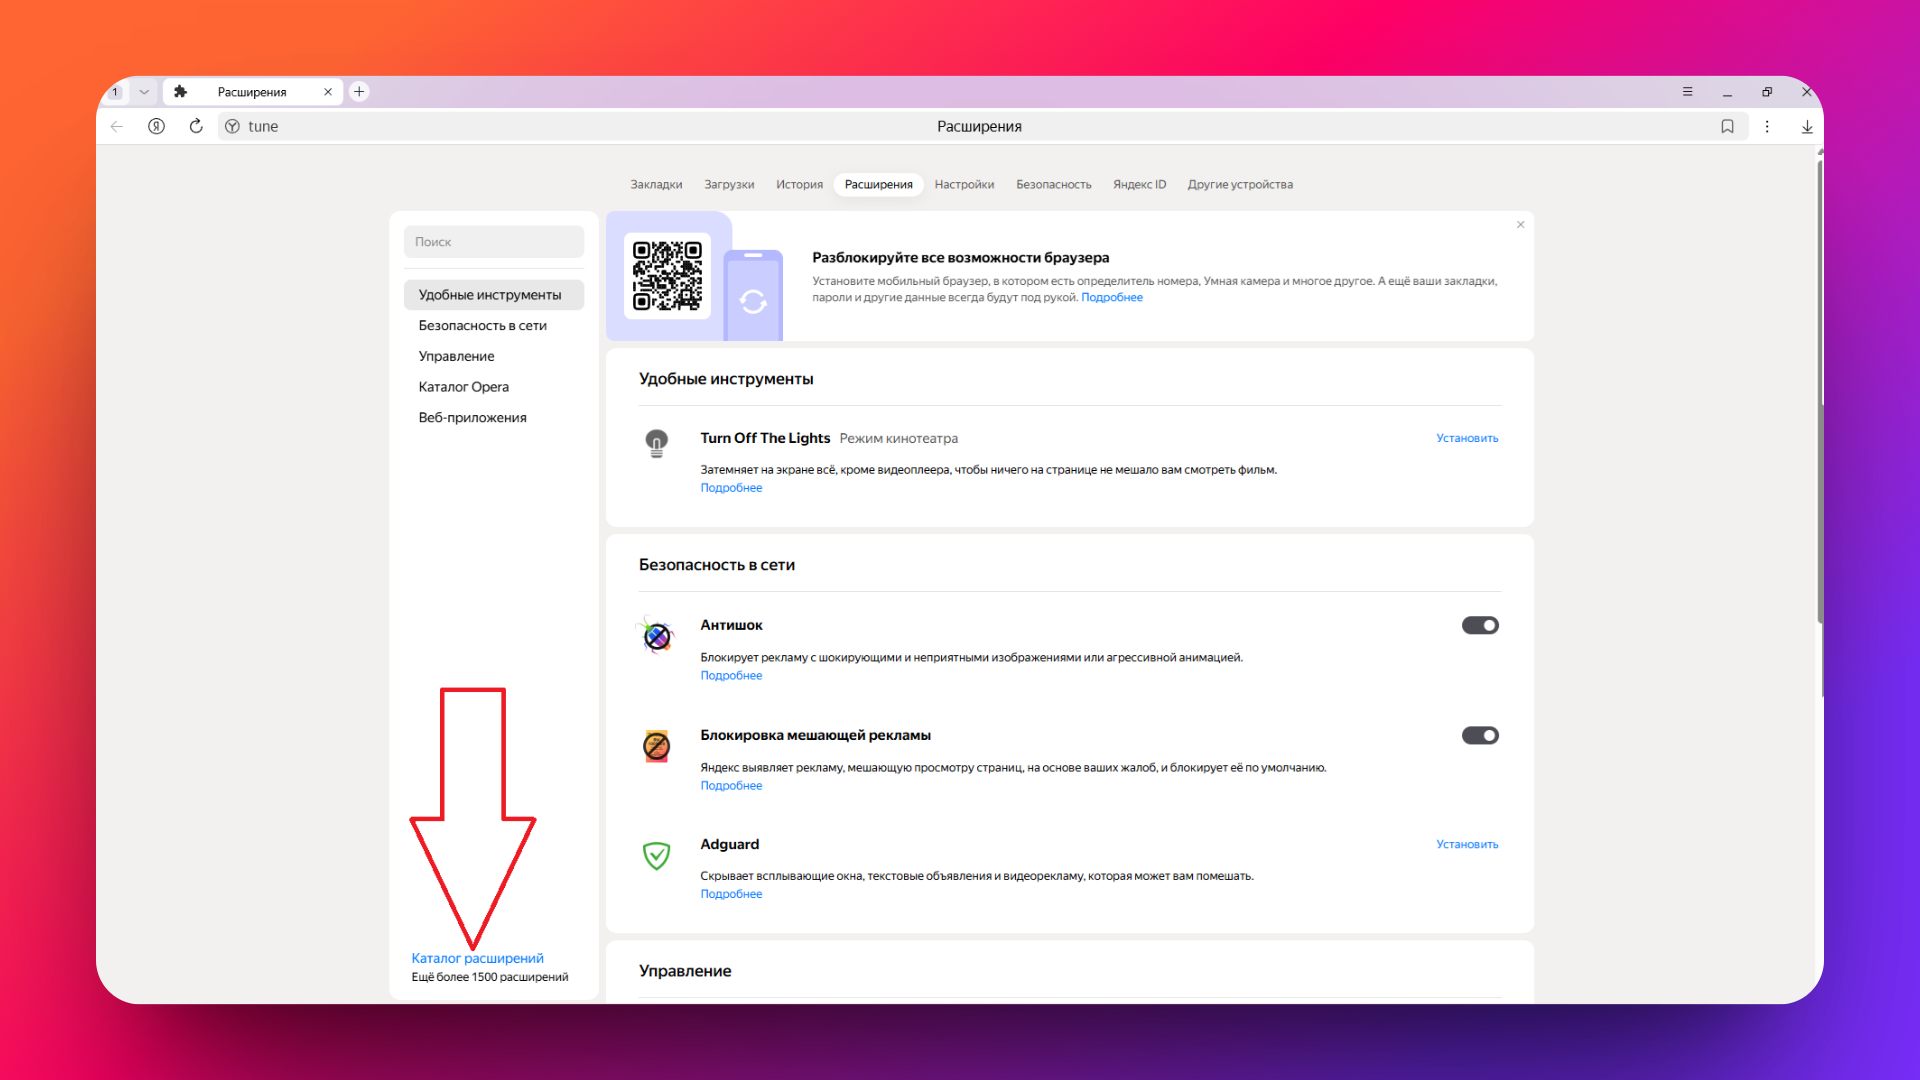Image resolution: width=1920 pixels, height=1080 pixels.
Task: Install Turn Off The Lights via Установить
Action: pos(1467,438)
